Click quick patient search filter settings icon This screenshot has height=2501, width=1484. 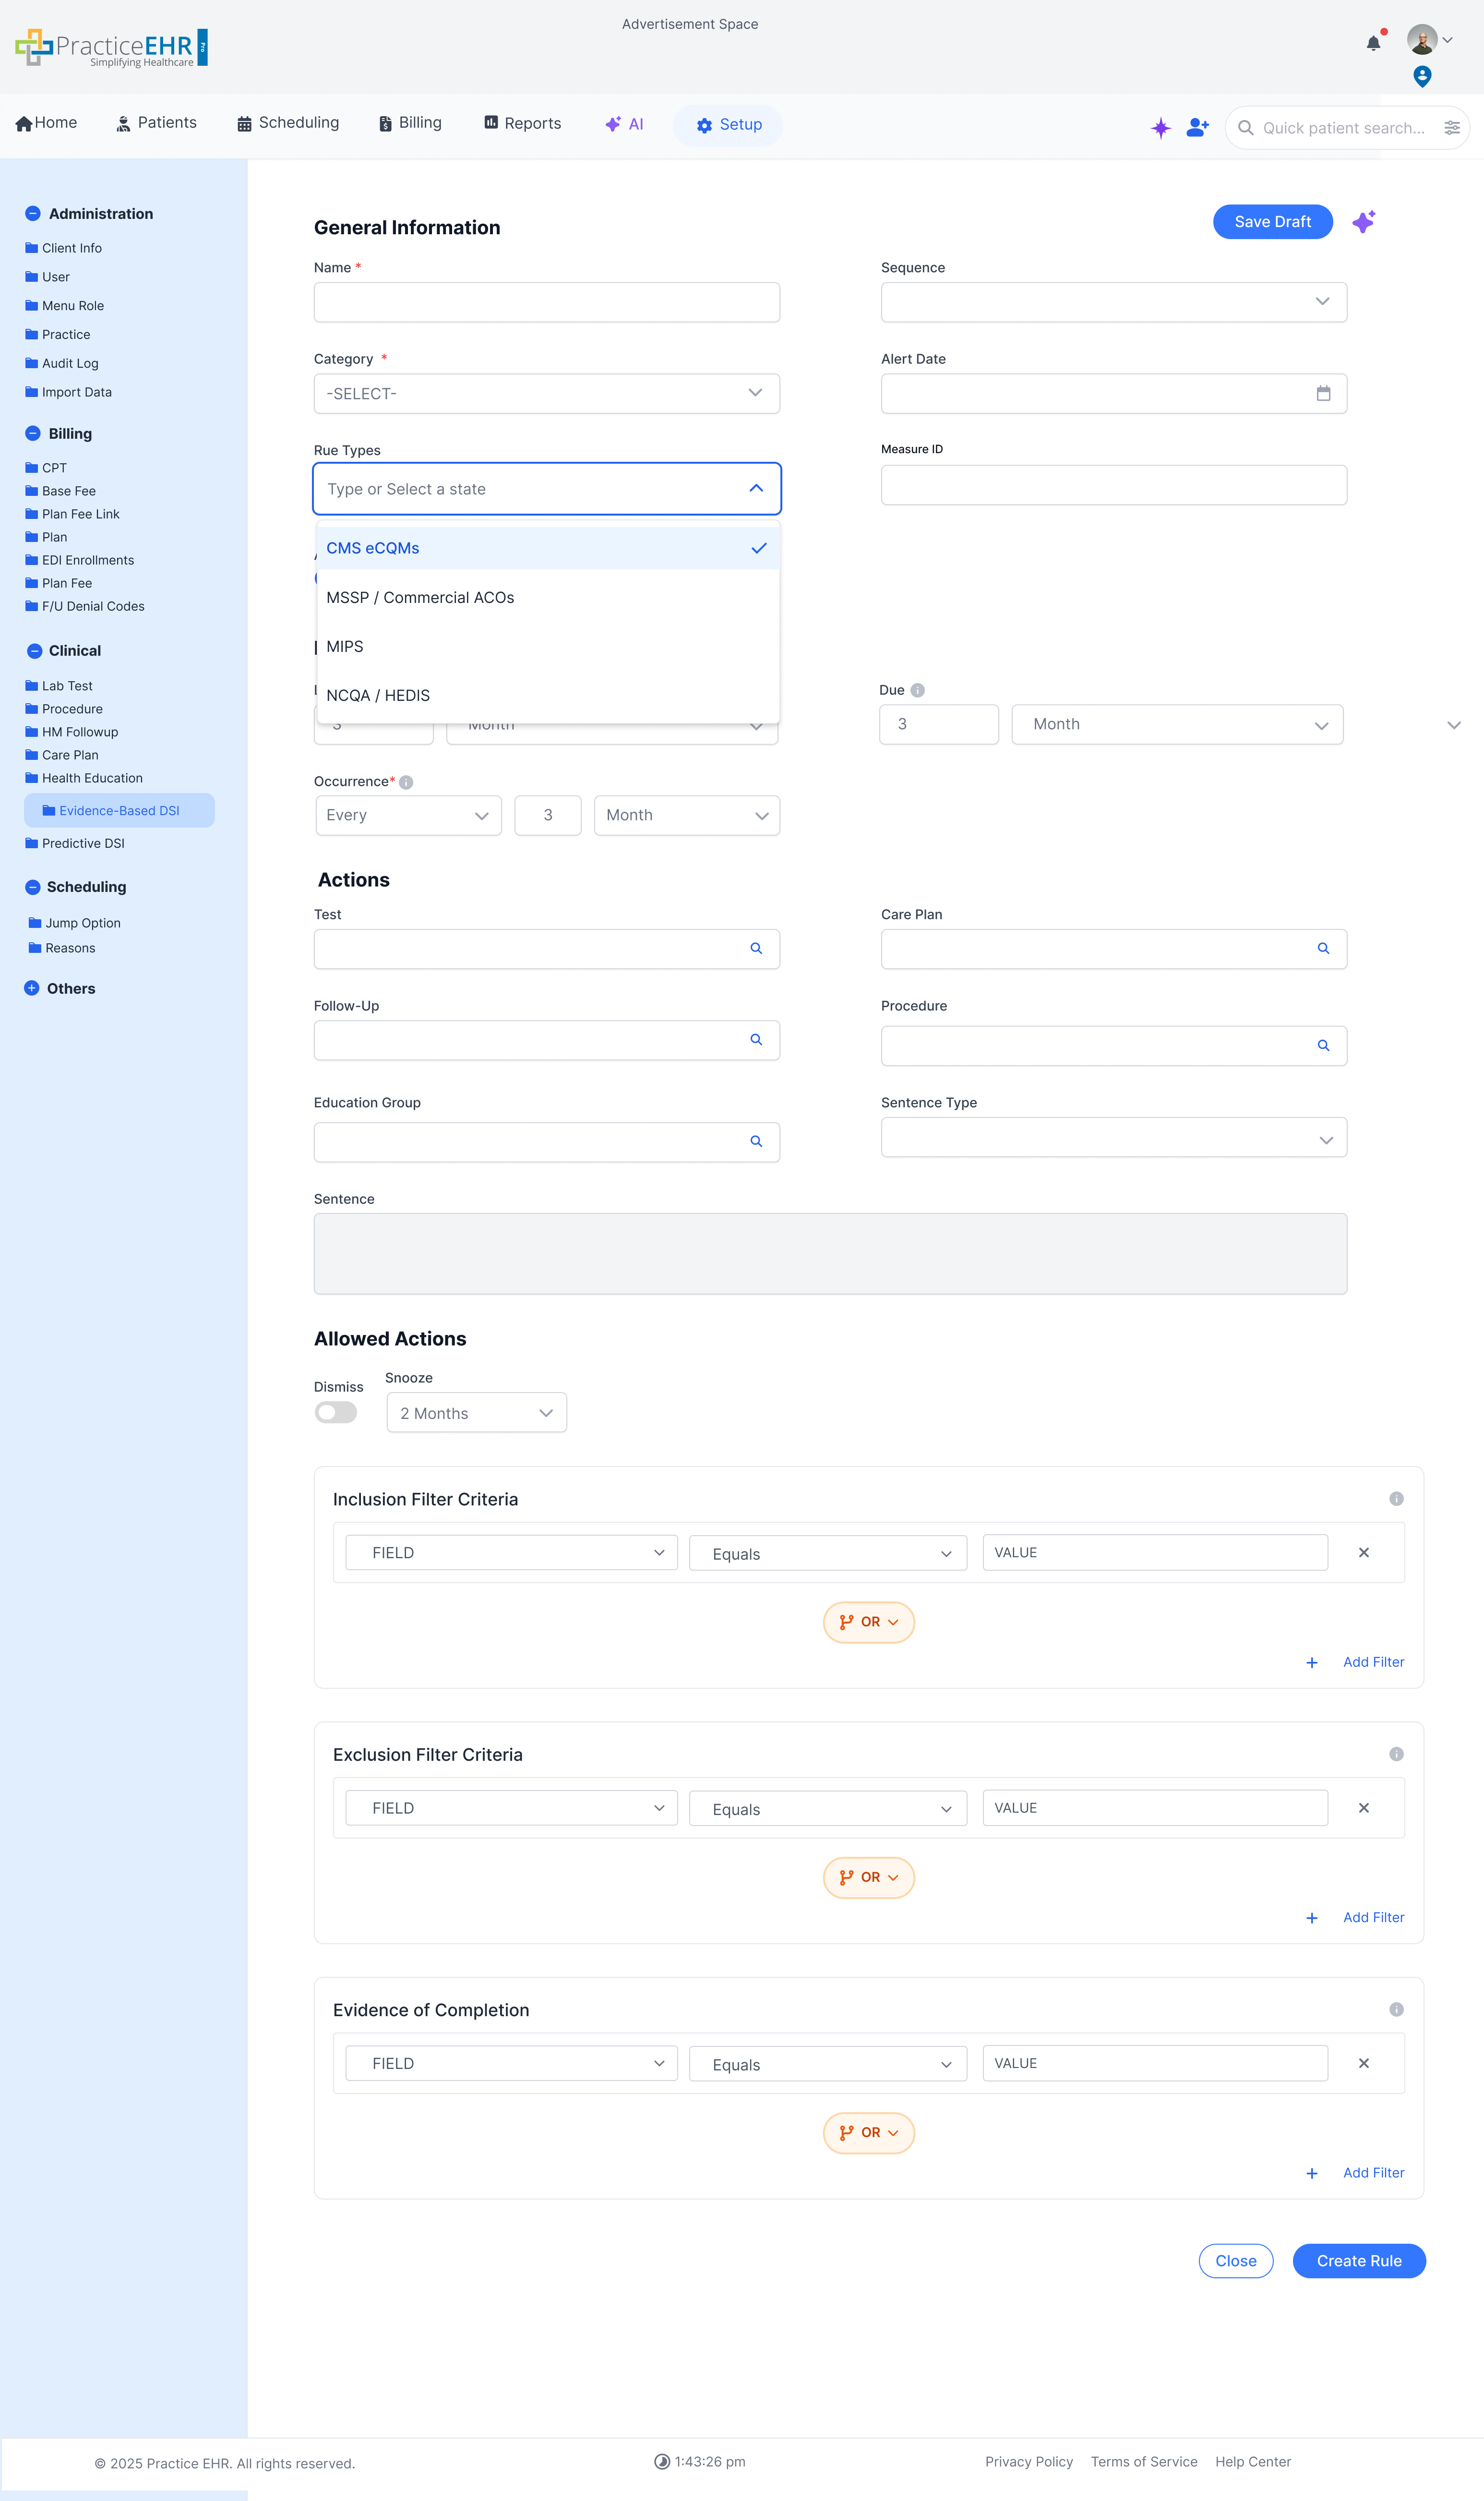click(1451, 128)
